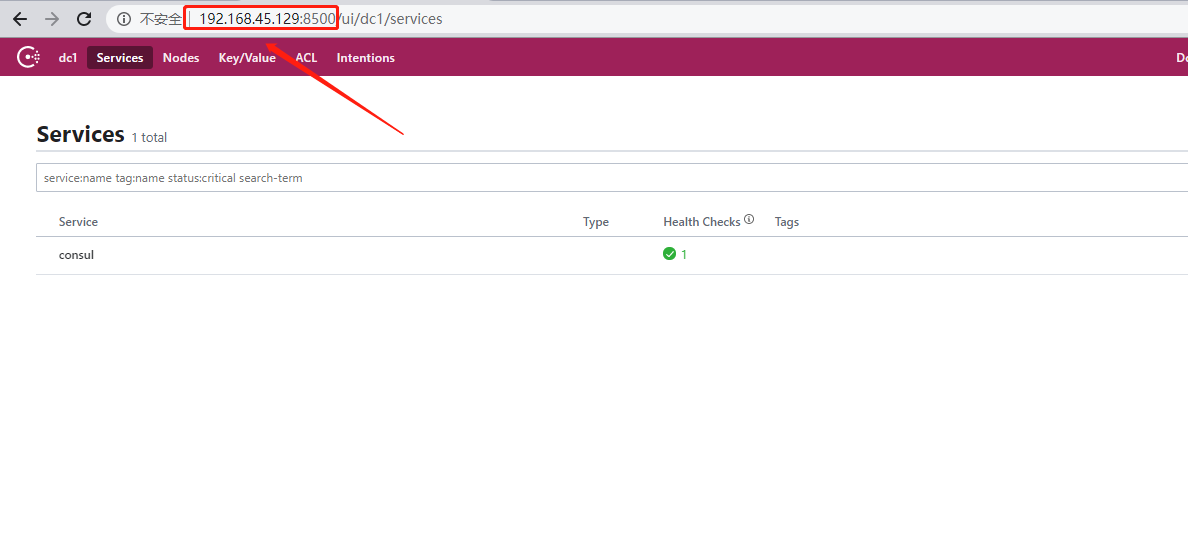Screen dimensions: 1188x536
Task: Click the '1 total' count text
Action: (149, 138)
